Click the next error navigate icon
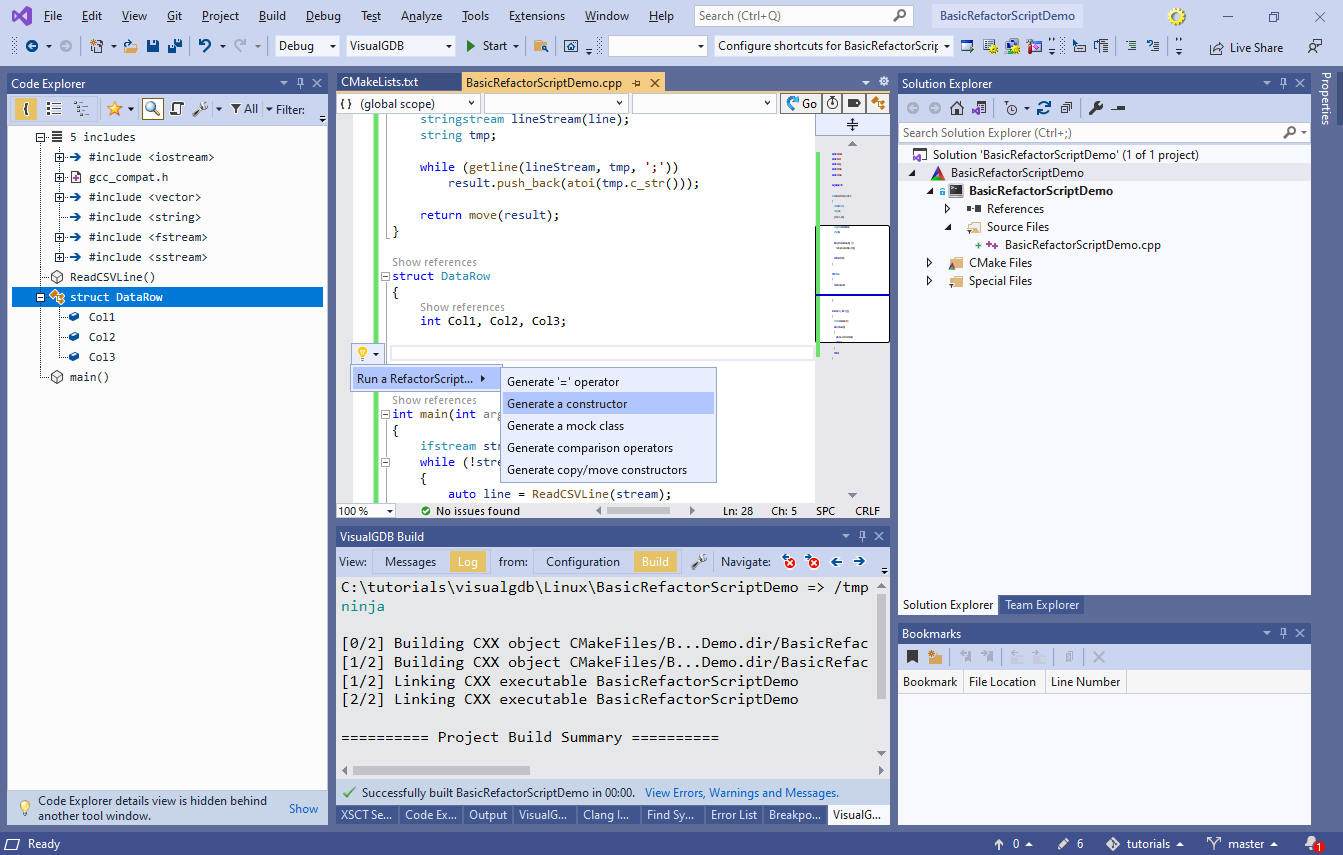This screenshot has width=1343, height=855. click(x=813, y=561)
